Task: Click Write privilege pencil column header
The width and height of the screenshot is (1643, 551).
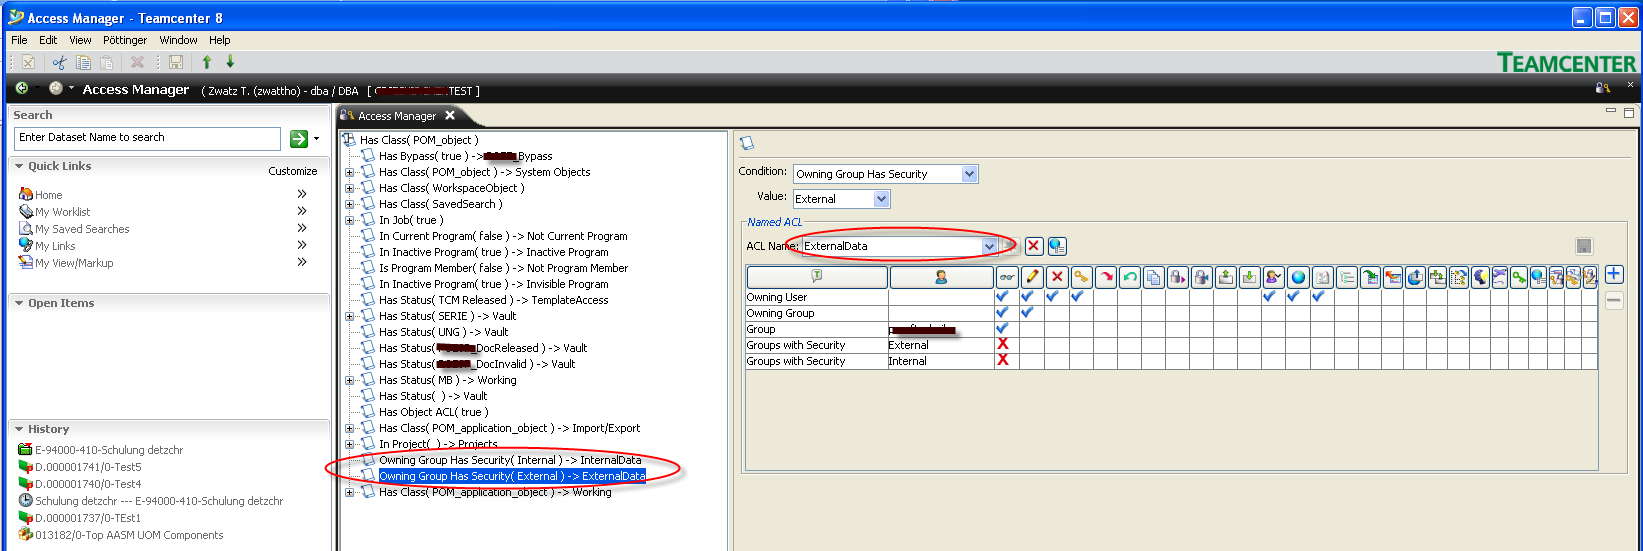Action: [1032, 277]
